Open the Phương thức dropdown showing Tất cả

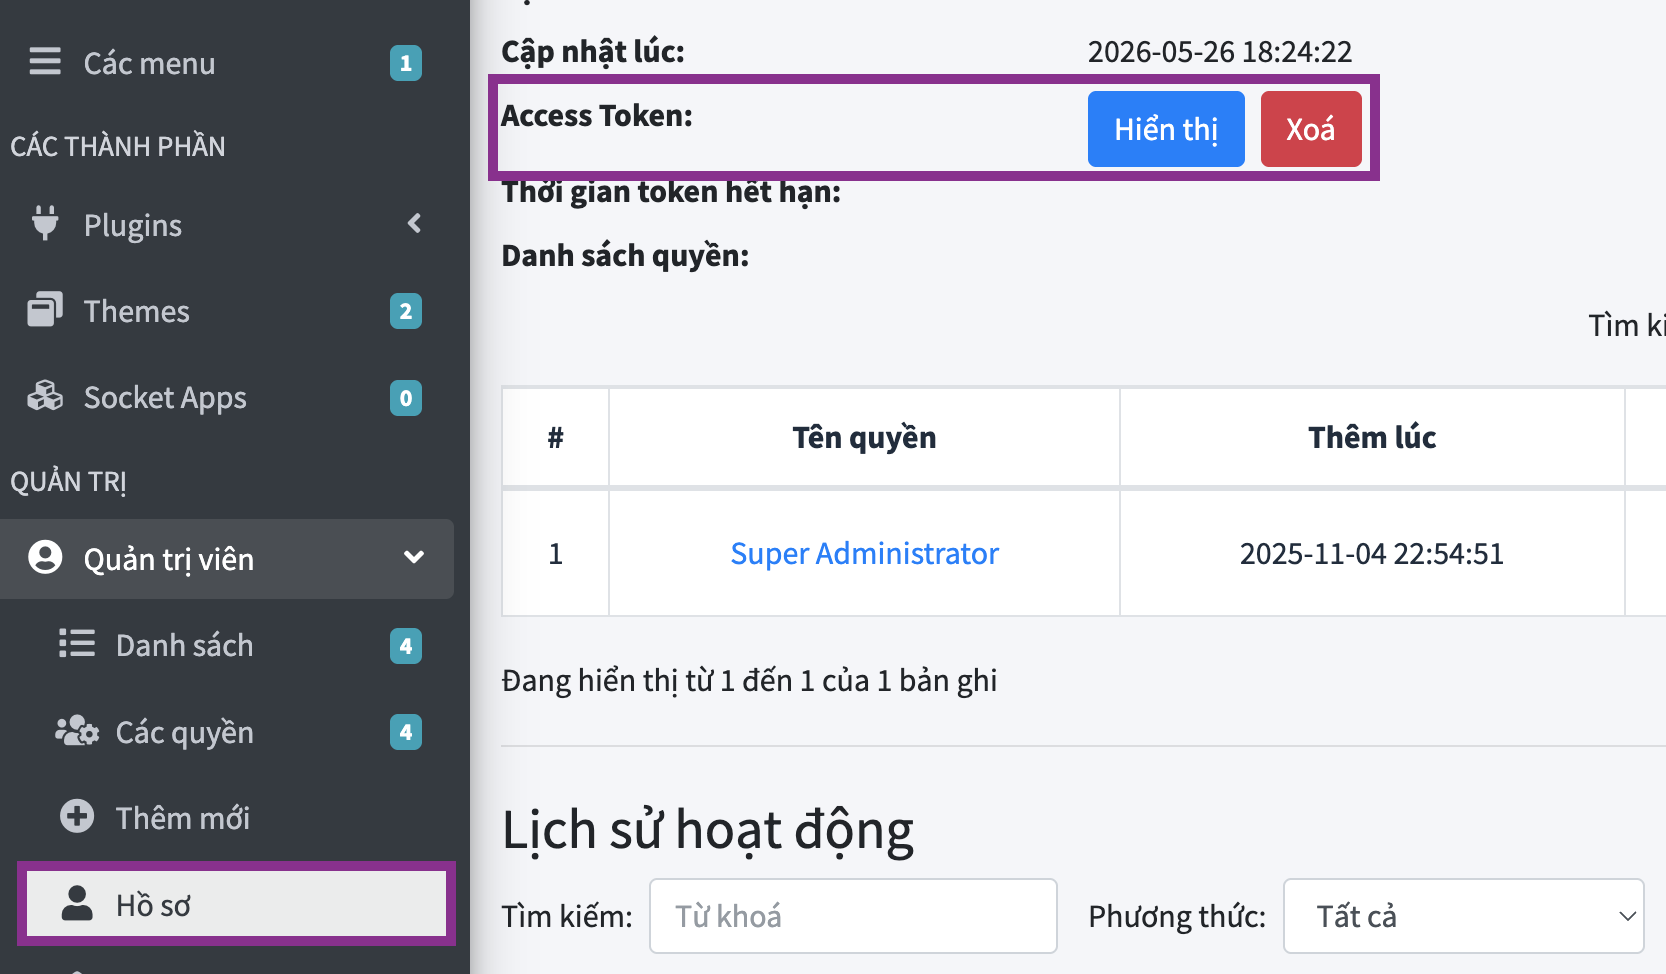tap(1464, 916)
